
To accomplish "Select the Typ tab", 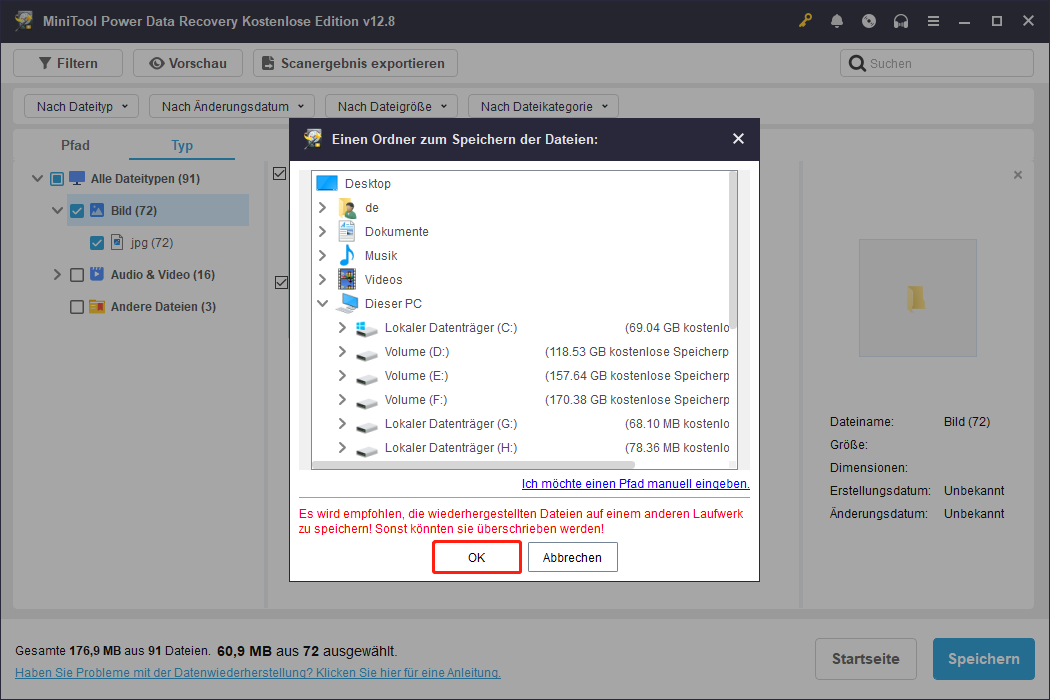I will (182, 145).
